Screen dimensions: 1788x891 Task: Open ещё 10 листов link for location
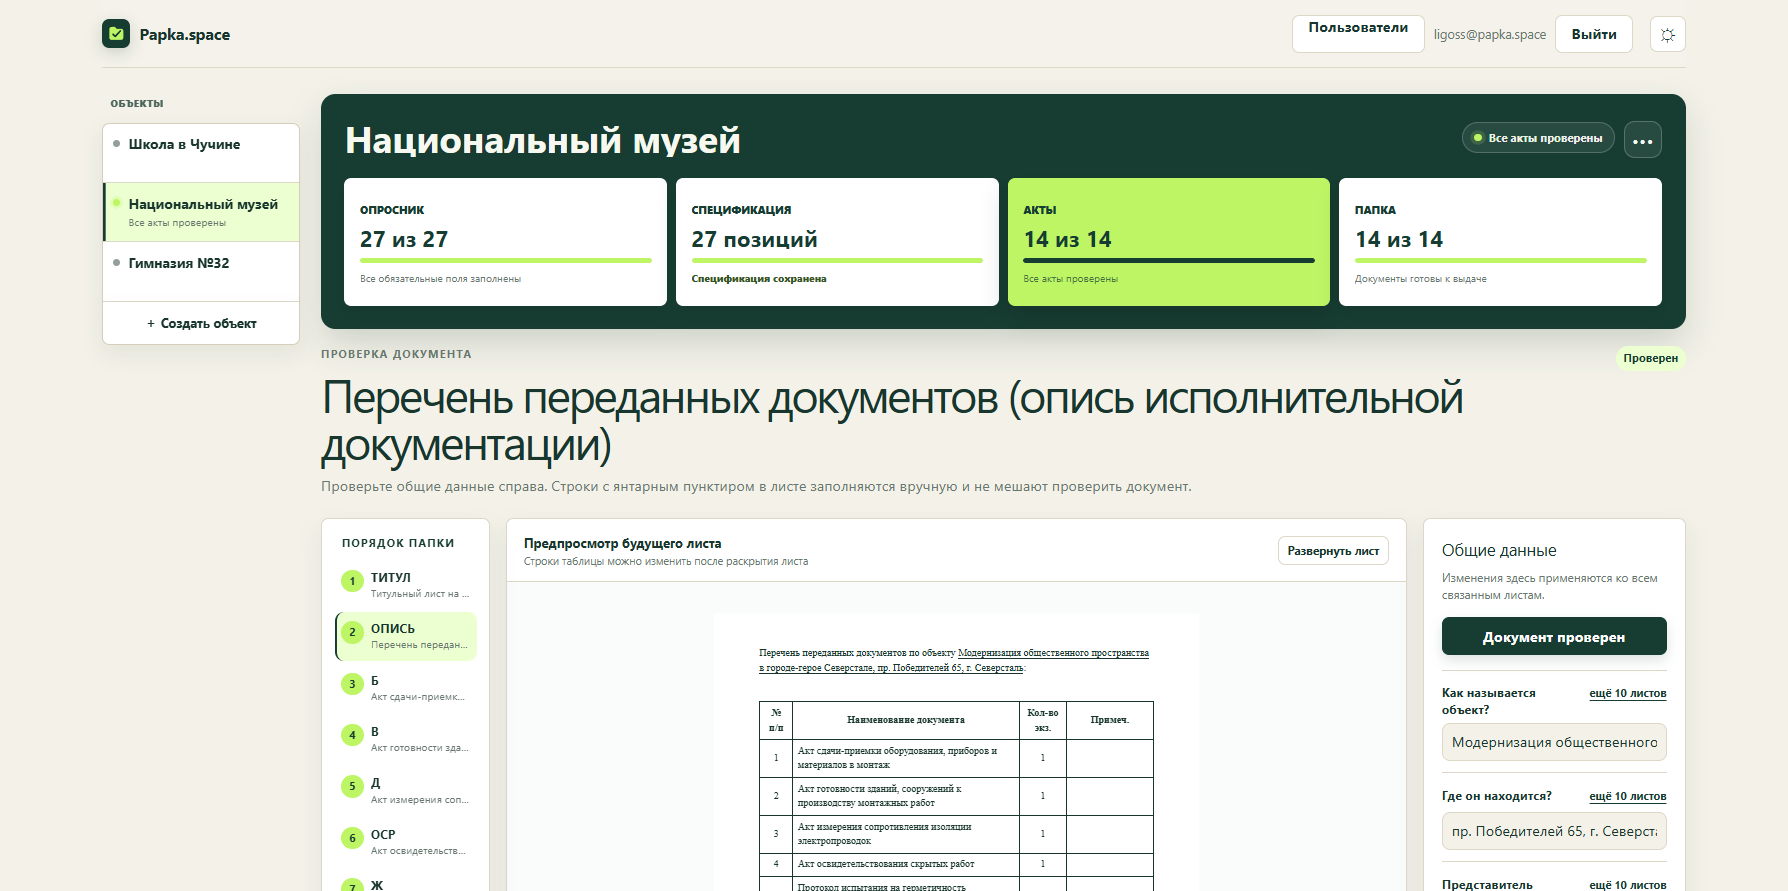click(x=1627, y=796)
